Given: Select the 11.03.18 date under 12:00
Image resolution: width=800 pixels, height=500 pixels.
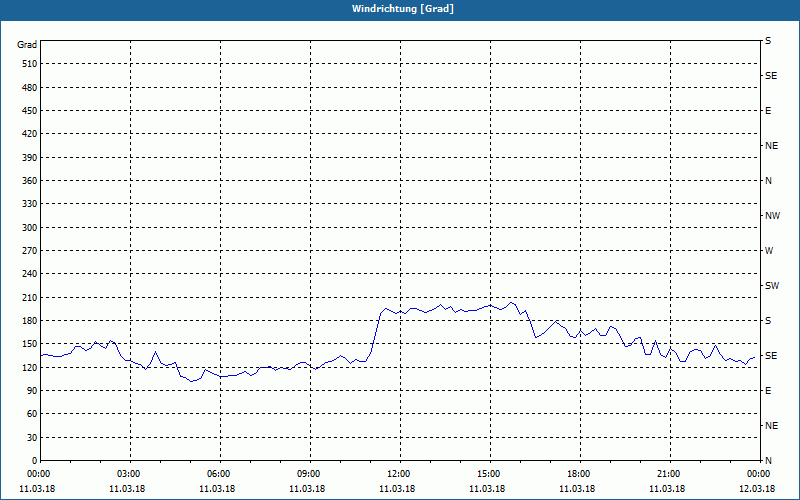Looking at the screenshot, I should (x=397, y=489).
